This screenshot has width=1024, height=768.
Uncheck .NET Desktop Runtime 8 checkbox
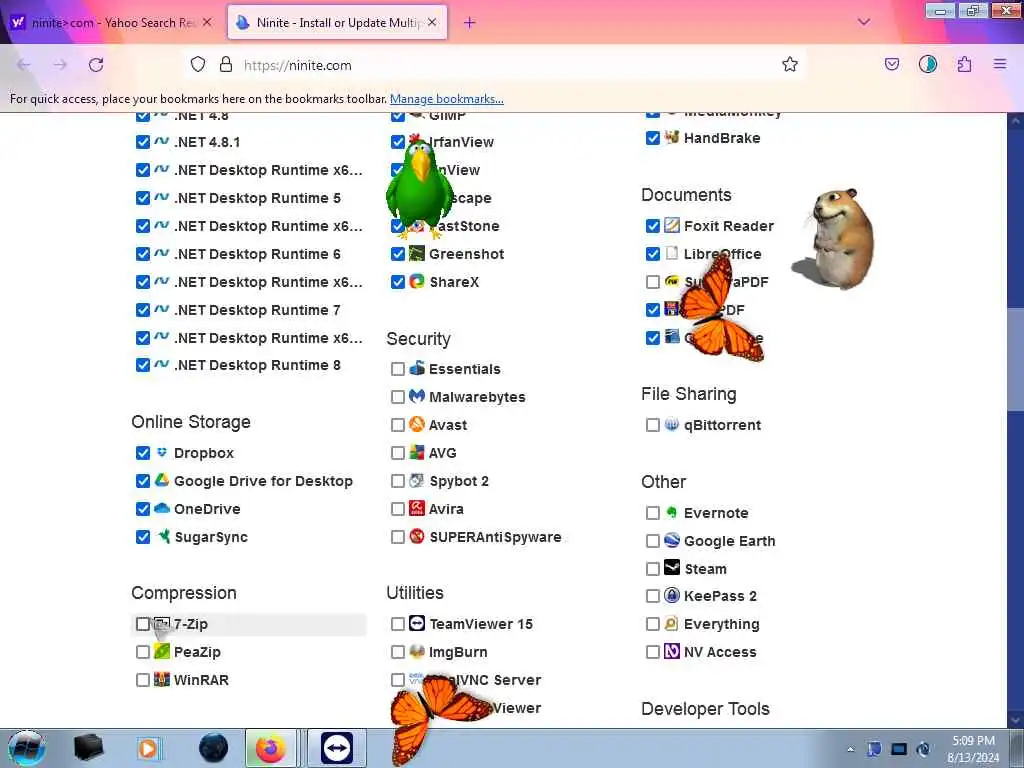142,365
